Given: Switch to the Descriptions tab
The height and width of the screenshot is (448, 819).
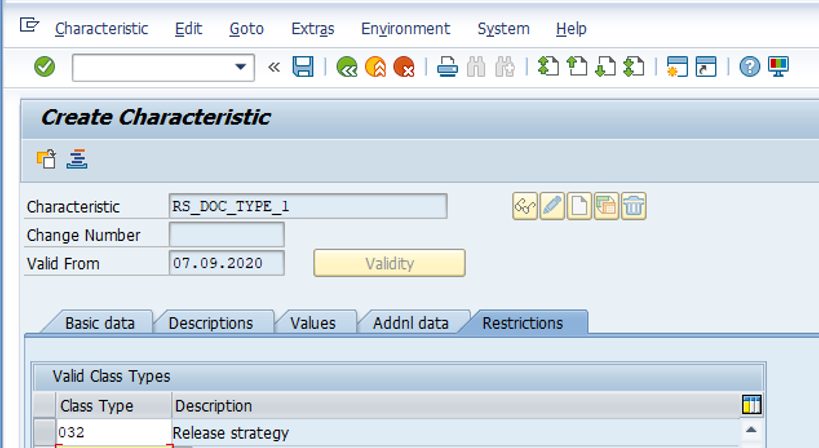Looking at the screenshot, I should coord(211,323).
